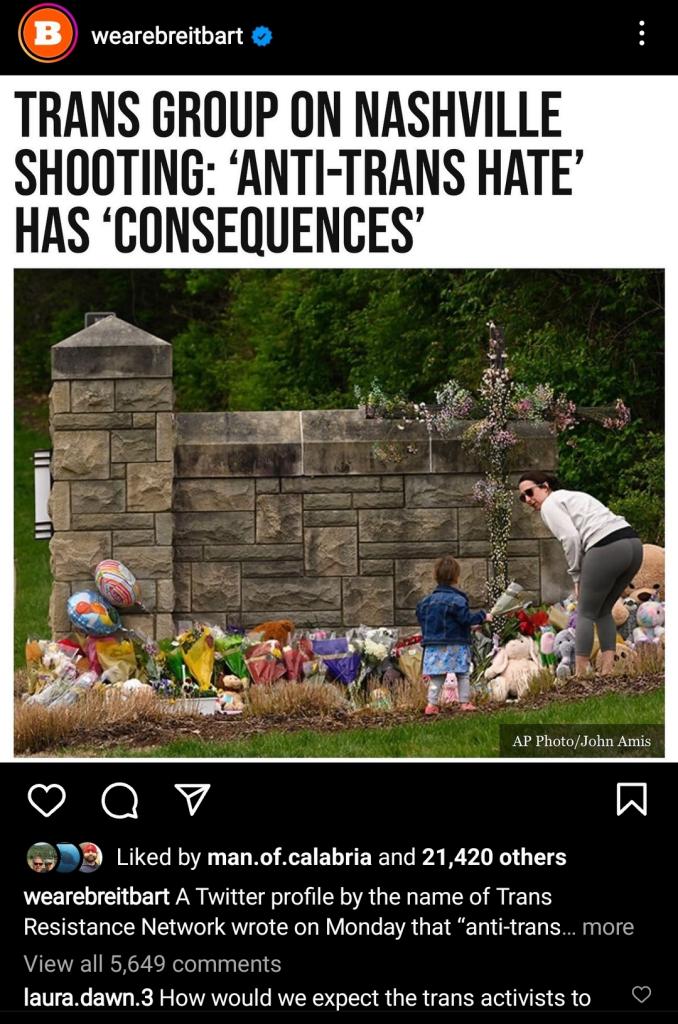View all 5,649 comments
678x1024 pixels.
pos(152,964)
